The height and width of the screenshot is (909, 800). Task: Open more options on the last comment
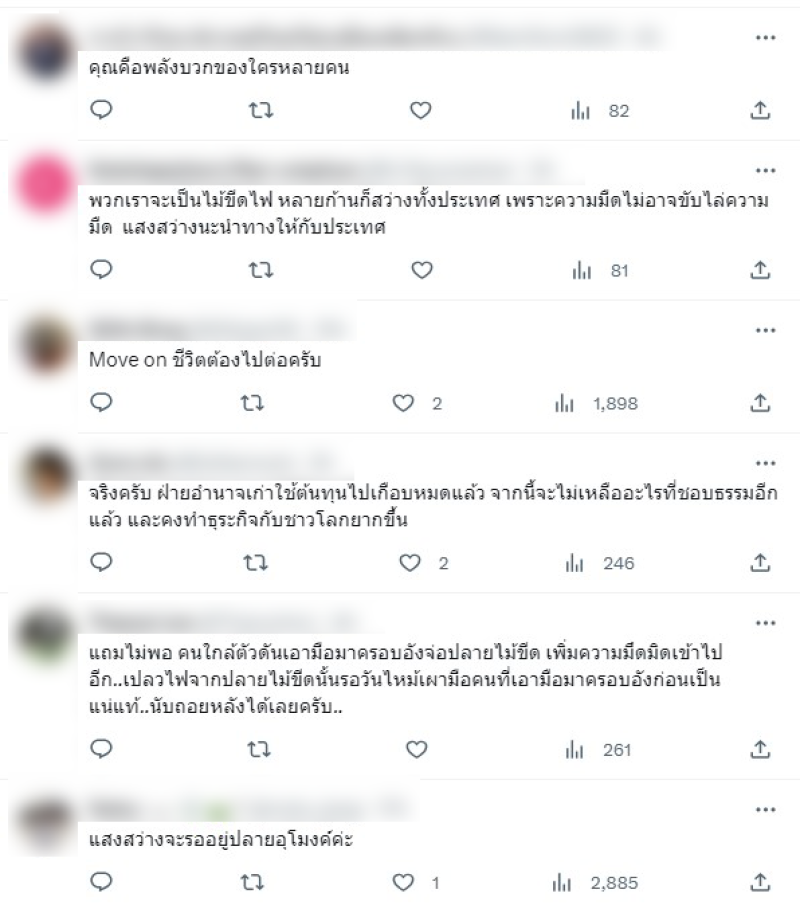[x=766, y=809]
